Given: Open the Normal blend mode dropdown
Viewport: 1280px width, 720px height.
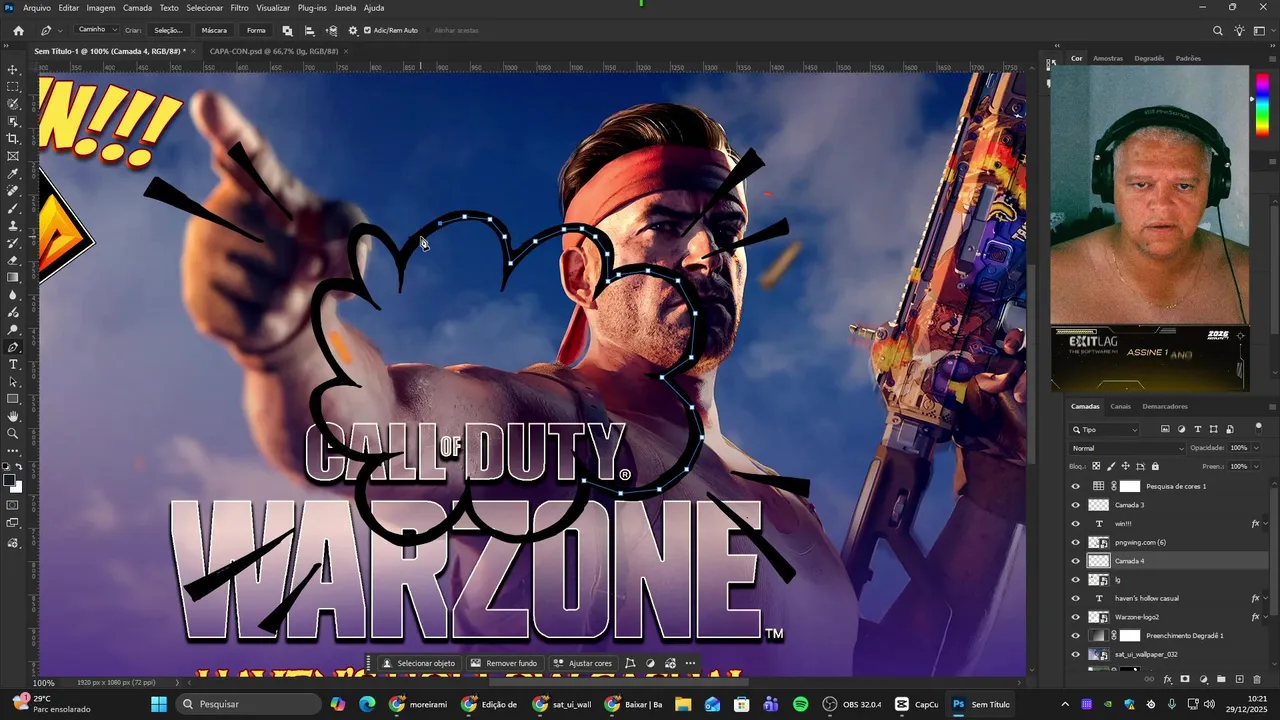Looking at the screenshot, I should click(x=1126, y=448).
